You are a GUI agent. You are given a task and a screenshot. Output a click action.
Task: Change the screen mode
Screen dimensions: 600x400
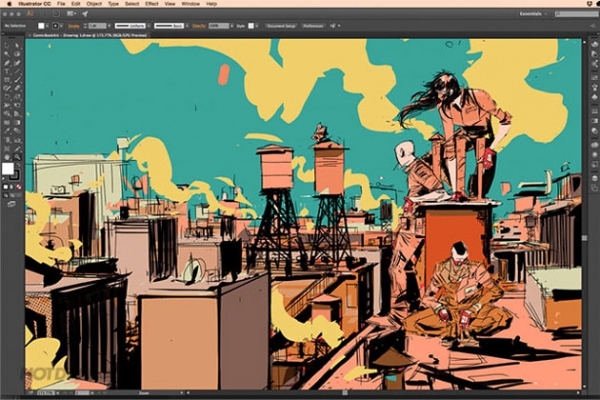11,204
